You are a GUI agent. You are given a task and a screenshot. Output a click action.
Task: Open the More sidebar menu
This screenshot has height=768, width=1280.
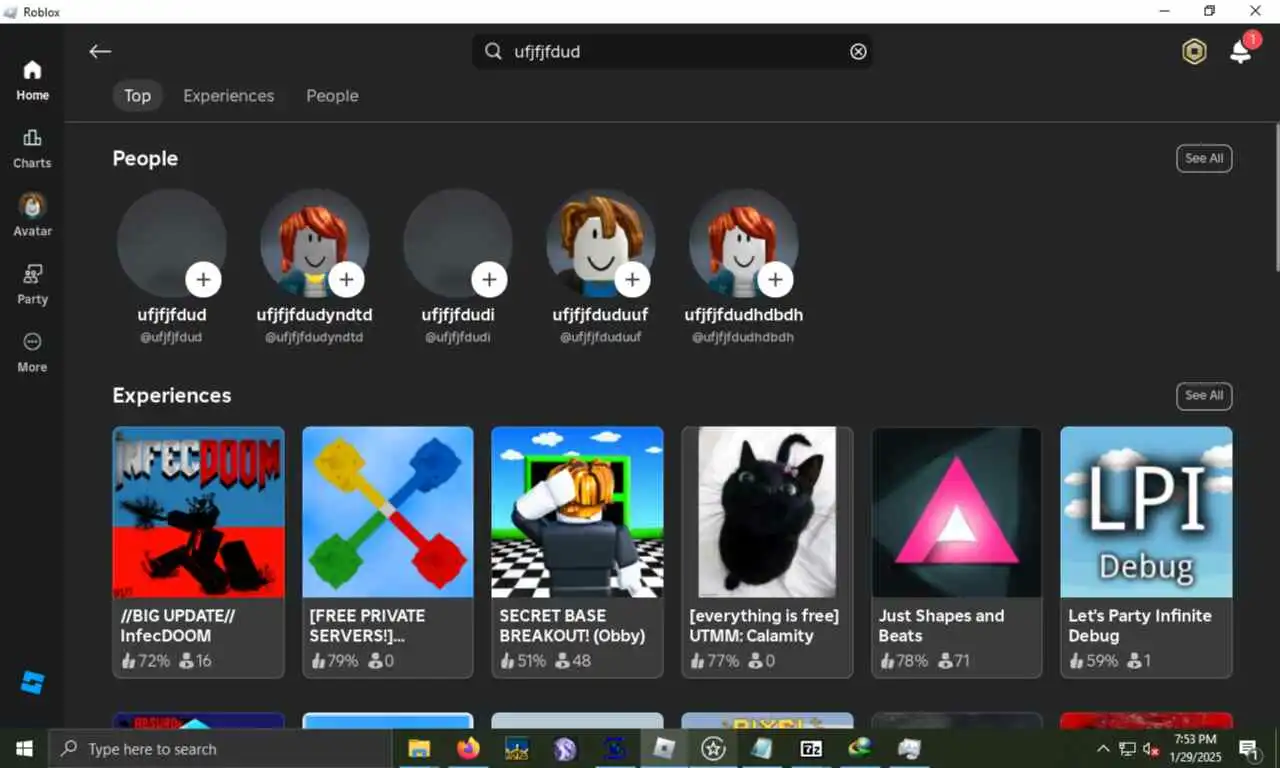click(32, 353)
